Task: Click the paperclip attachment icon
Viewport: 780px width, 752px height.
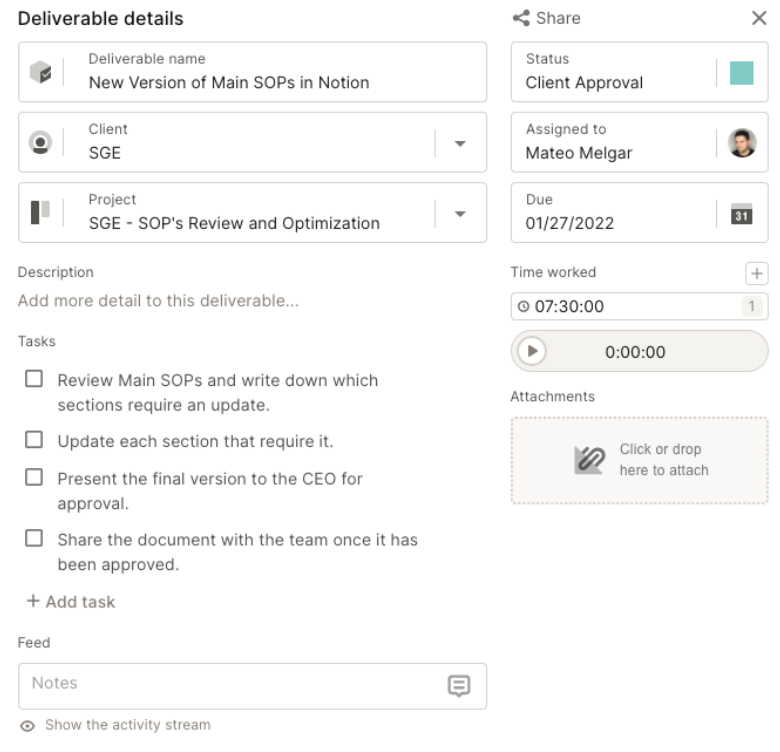Action: (x=589, y=460)
